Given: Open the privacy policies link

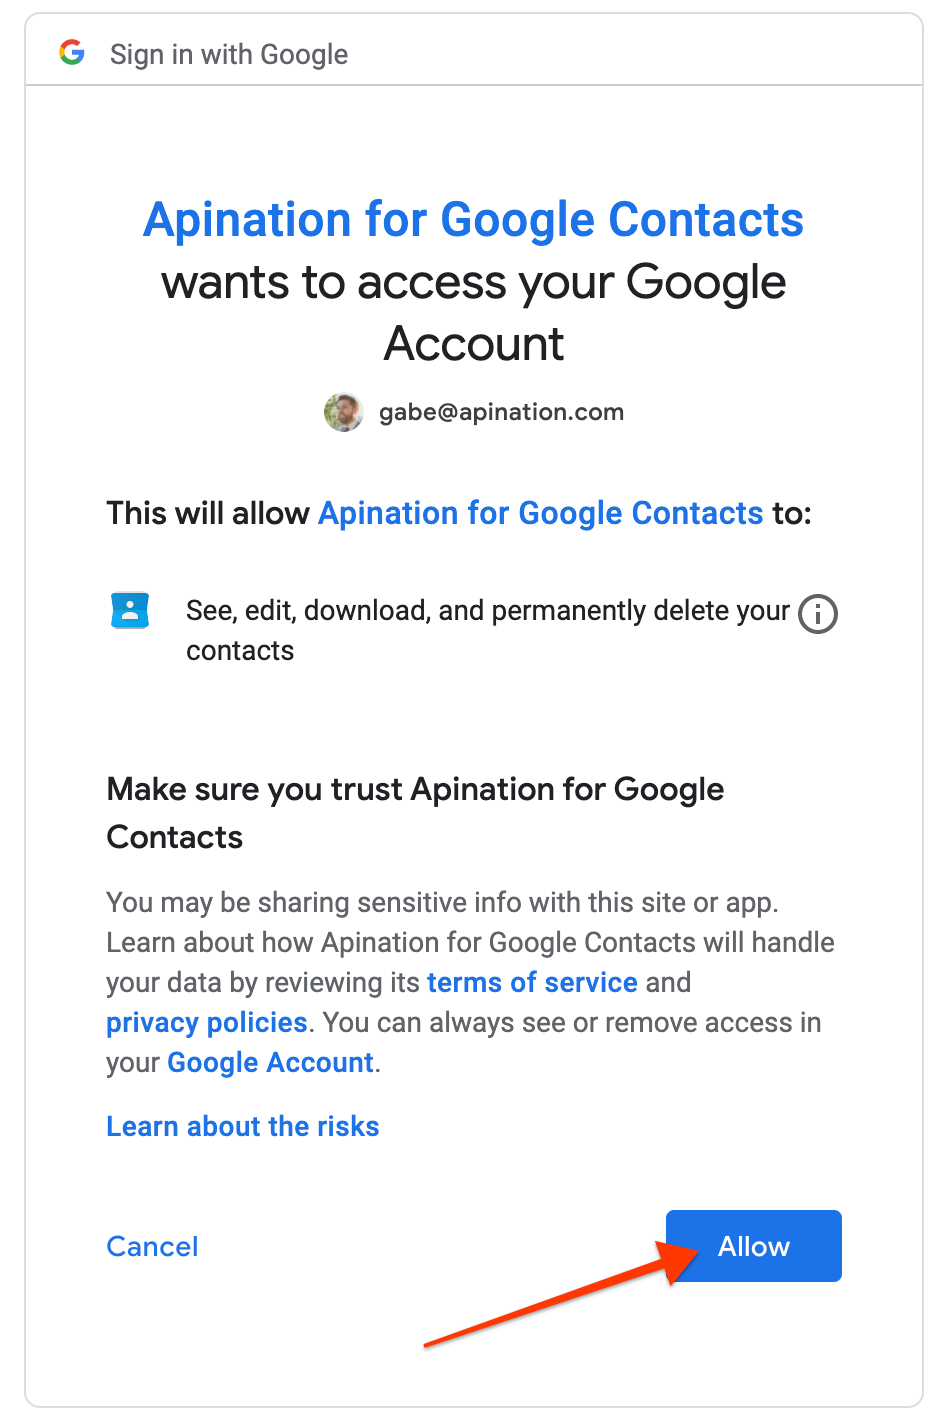Looking at the screenshot, I should pos(207,1022).
